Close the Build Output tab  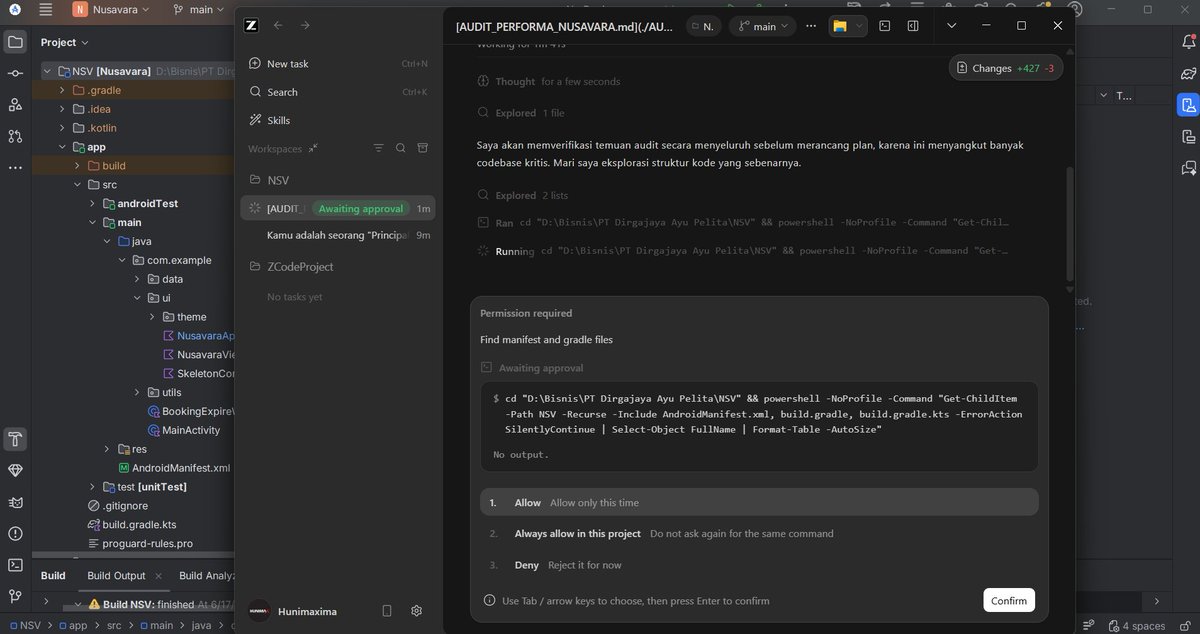click(156, 575)
